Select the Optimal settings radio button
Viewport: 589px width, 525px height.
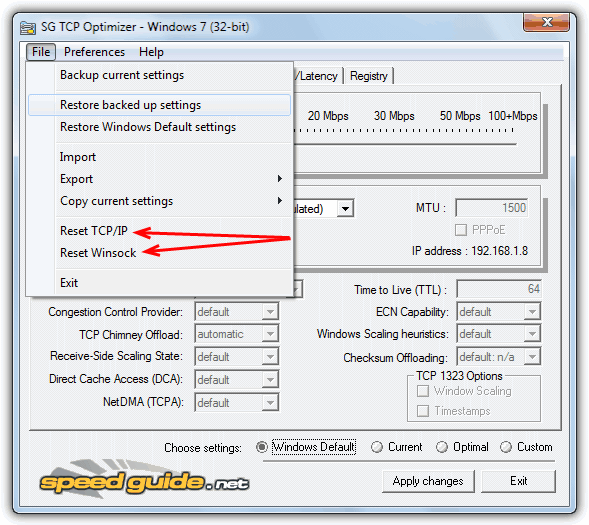(442, 447)
